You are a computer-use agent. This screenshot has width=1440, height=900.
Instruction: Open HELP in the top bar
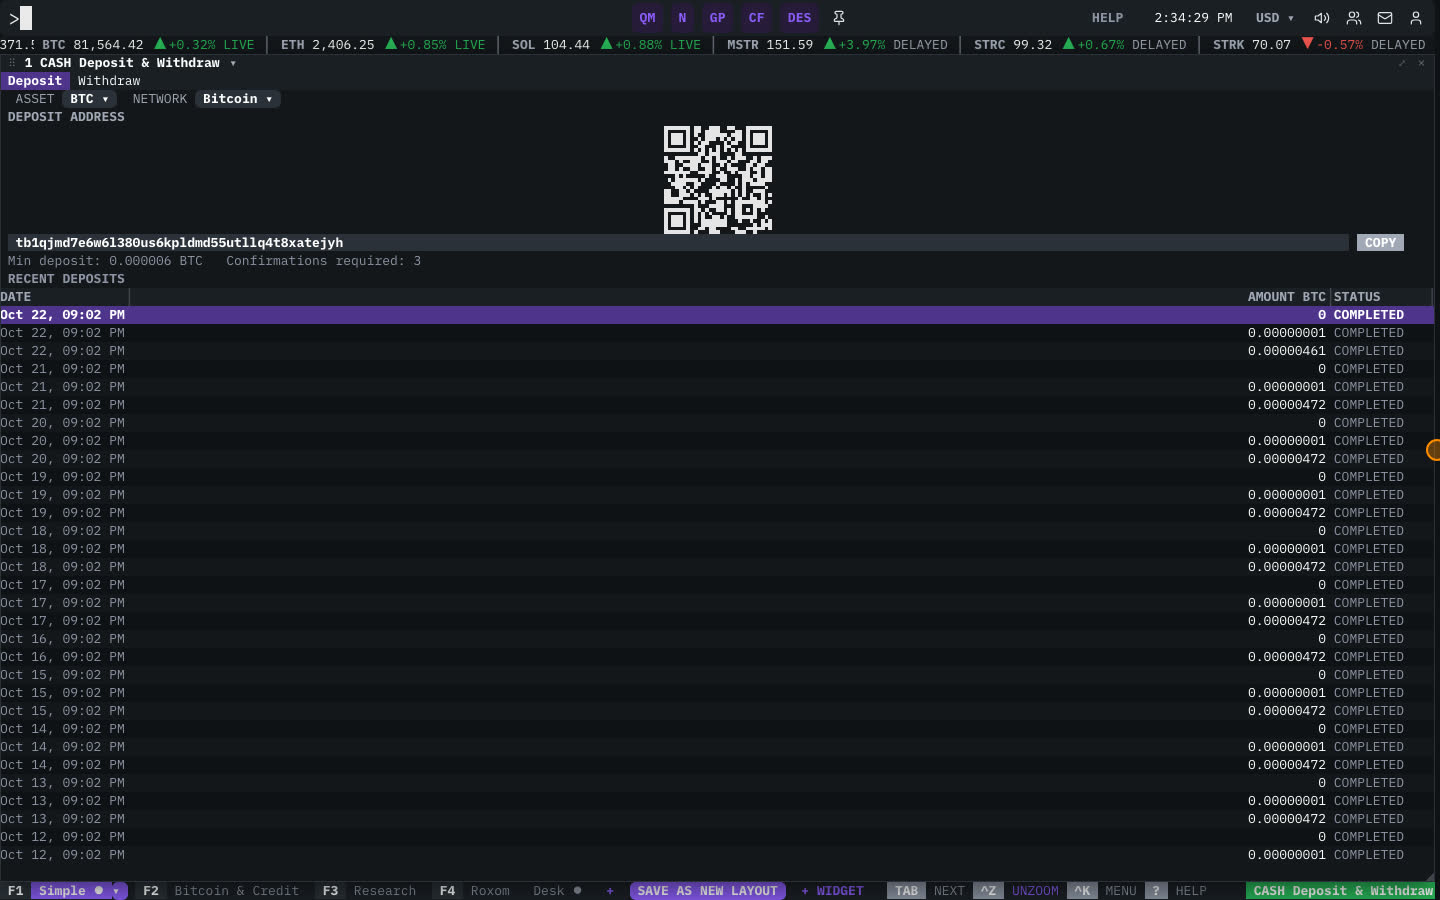(1107, 18)
